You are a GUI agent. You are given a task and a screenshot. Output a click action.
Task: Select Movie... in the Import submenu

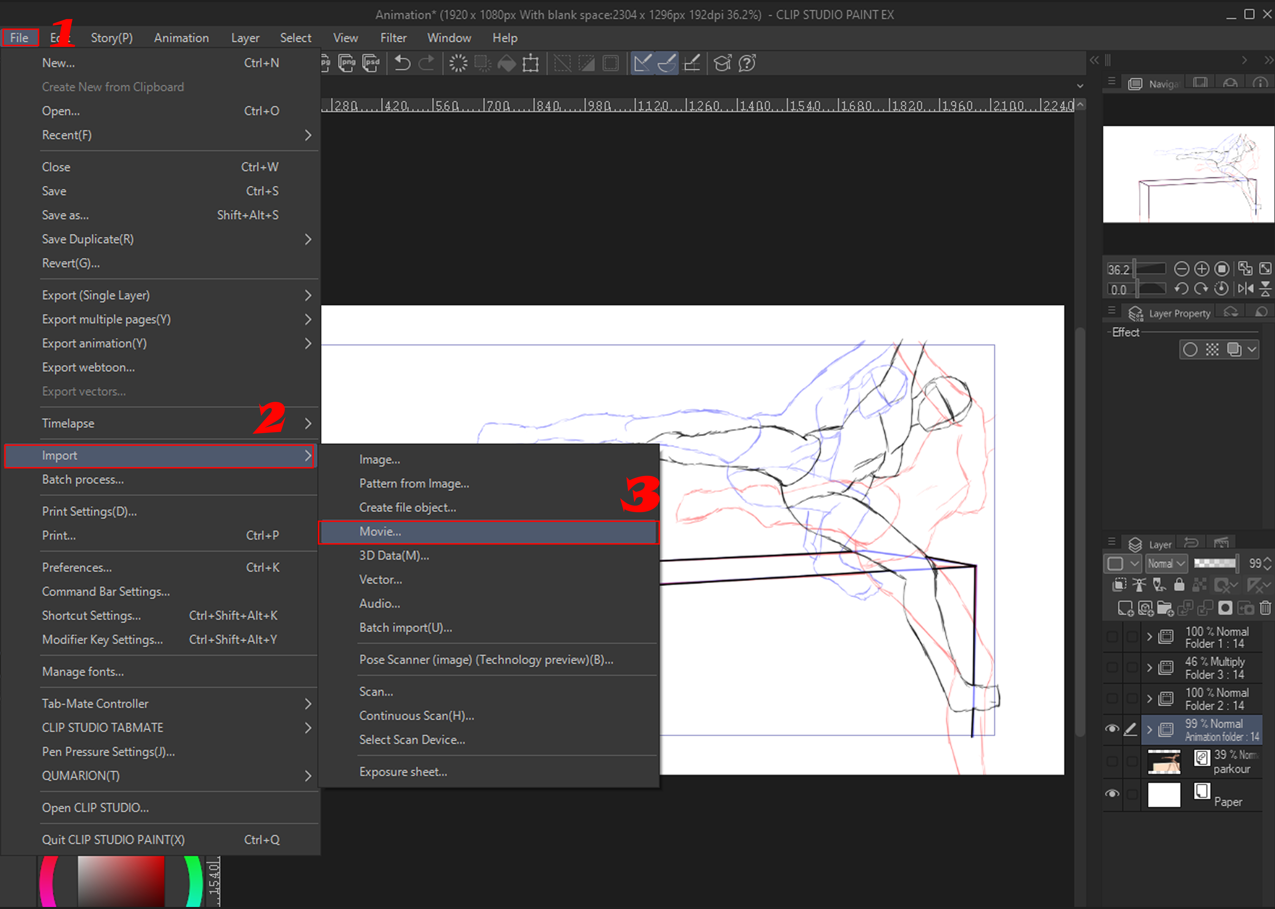(x=380, y=532)
